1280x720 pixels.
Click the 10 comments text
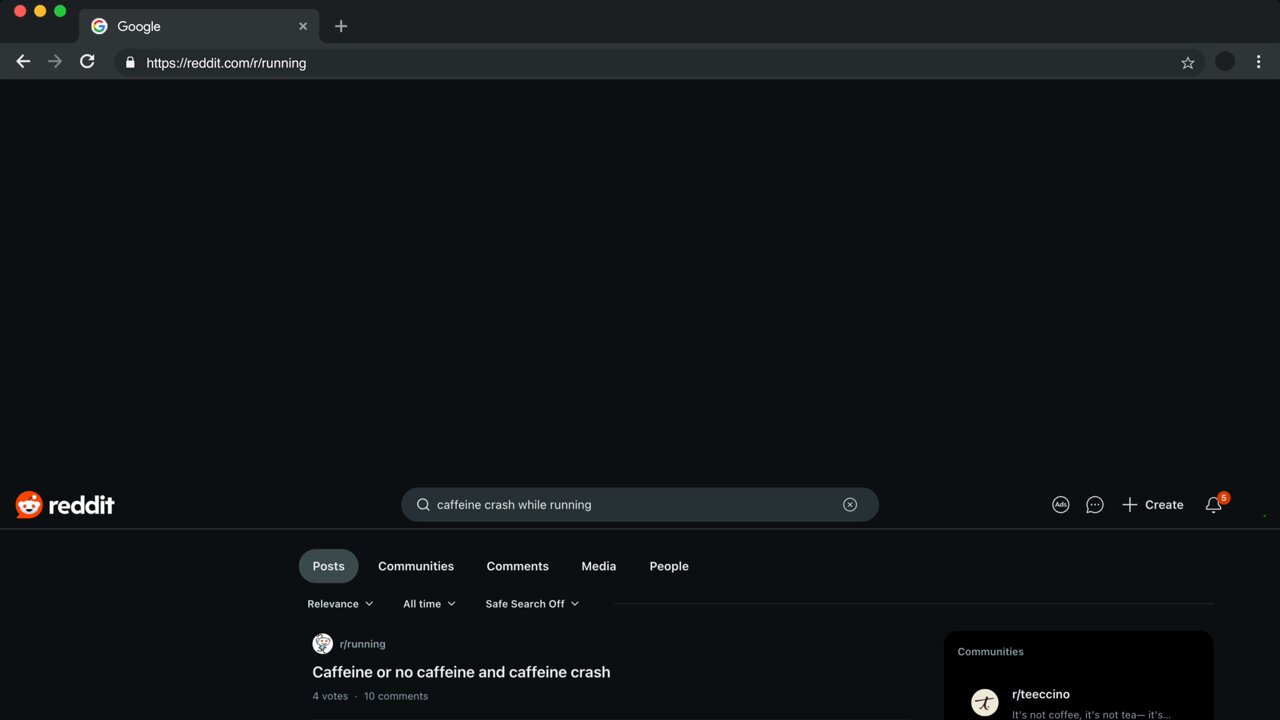click(396, 696)
